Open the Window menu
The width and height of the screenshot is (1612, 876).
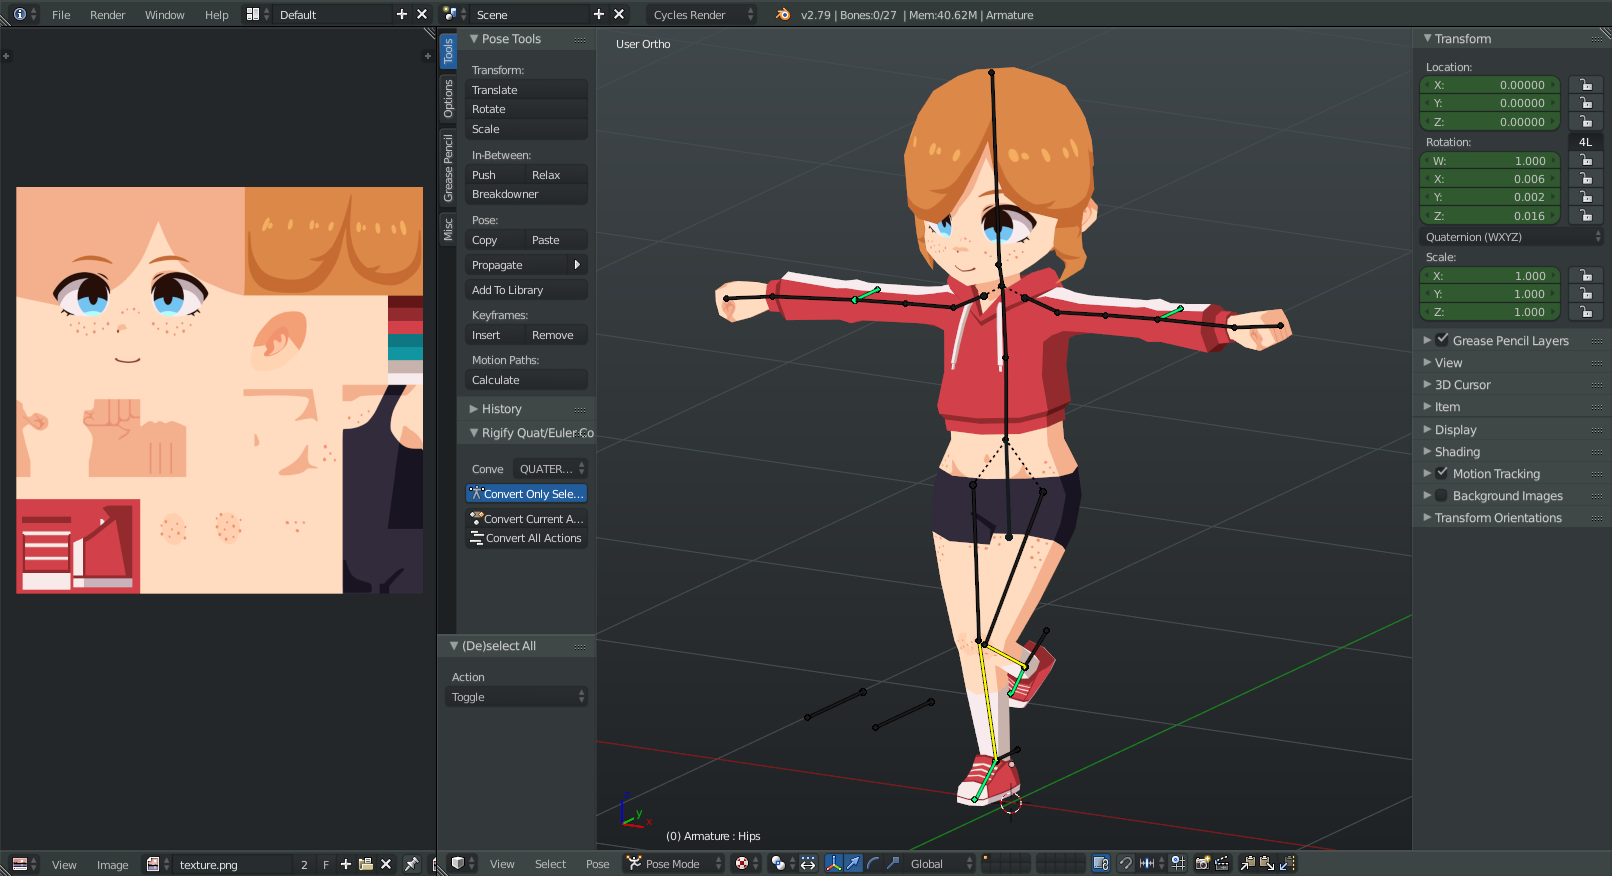pos(164,14)
